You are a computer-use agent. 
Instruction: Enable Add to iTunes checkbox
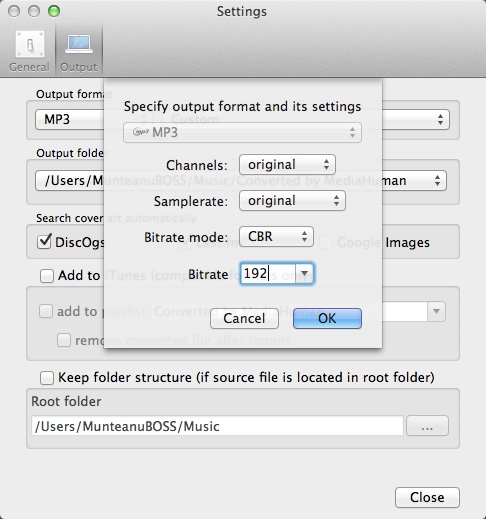pyautogui.click(x=47, y=276)
